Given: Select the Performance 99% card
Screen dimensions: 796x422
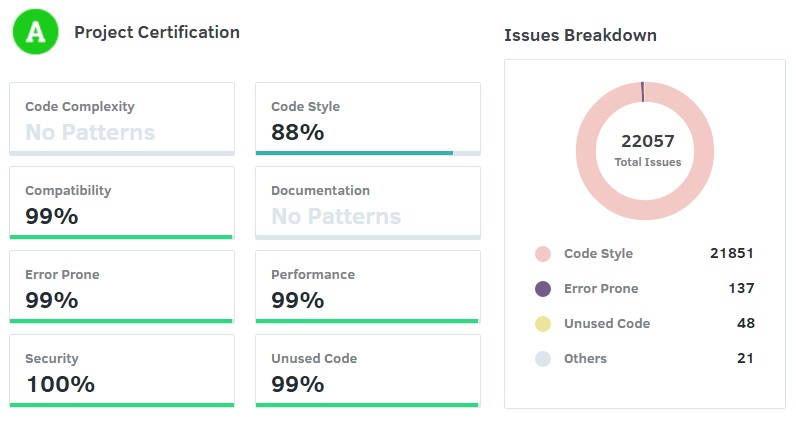Looking at the screenshot, I should [368, 287].
